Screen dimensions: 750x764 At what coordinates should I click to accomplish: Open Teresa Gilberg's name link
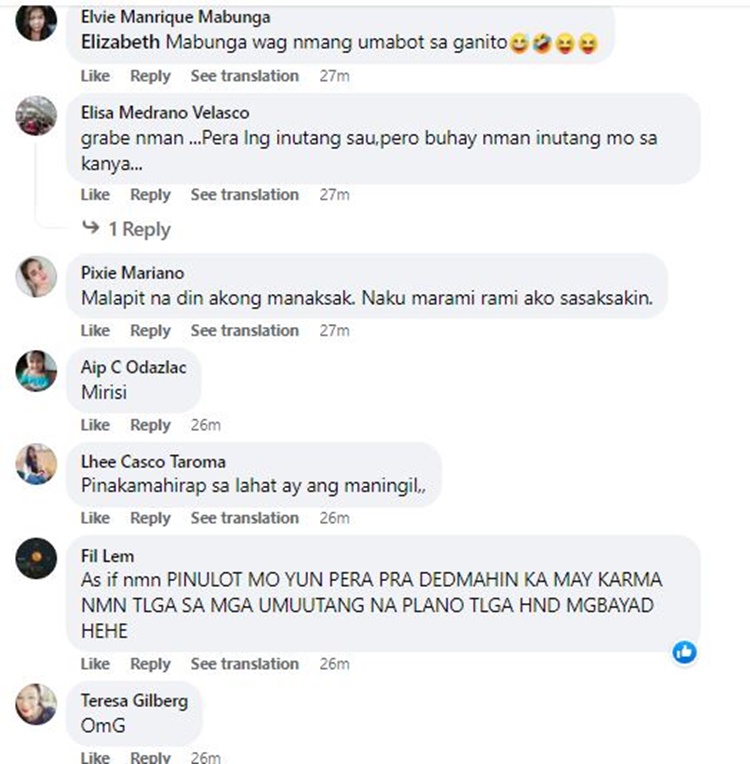135,701
